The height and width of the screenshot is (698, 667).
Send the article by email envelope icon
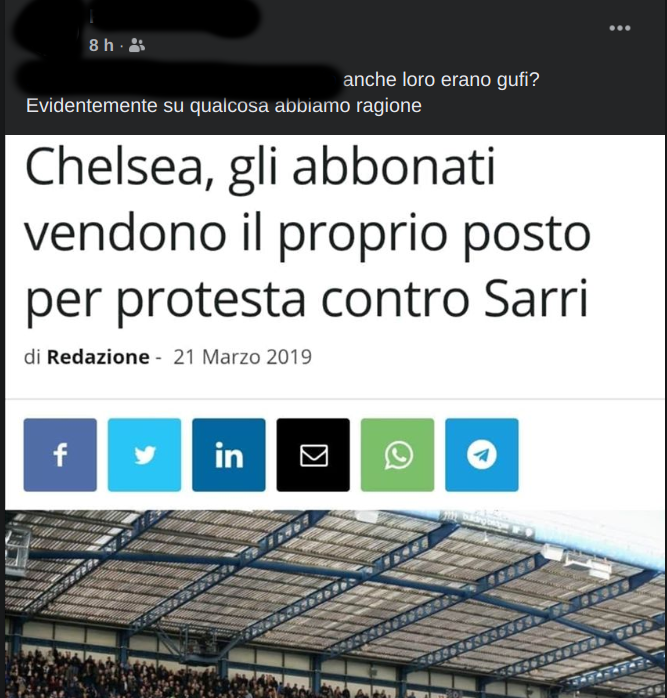(313, 455)
